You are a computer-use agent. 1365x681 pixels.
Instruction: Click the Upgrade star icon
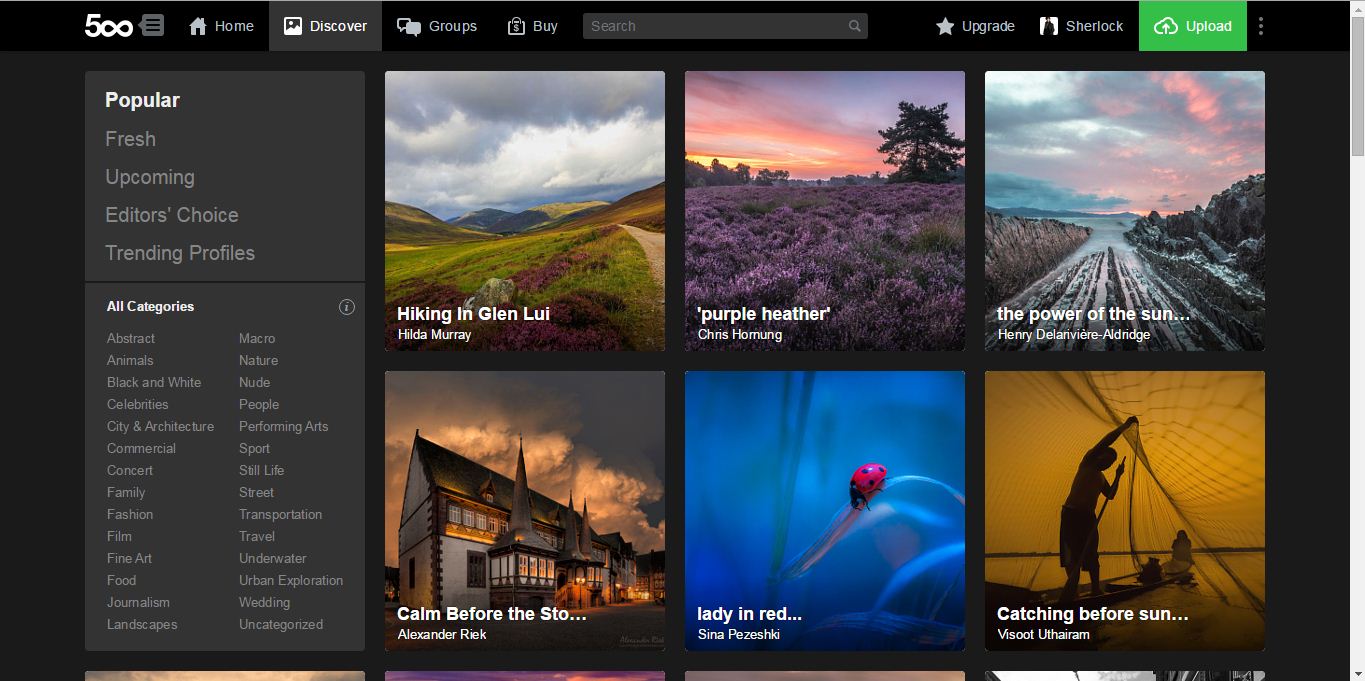pyautogui.click(x=946, y=26)
